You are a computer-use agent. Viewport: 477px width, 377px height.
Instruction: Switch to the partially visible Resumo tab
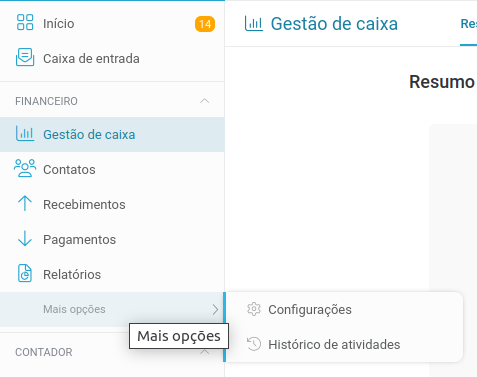coord(468,23)
